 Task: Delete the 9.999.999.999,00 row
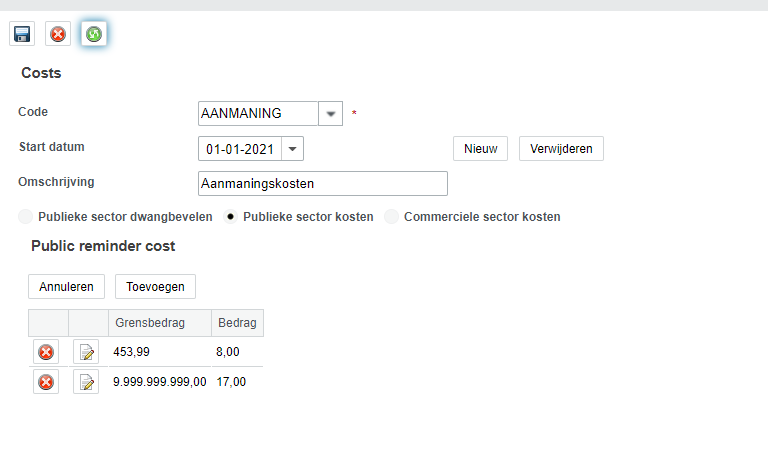point(46,382)
